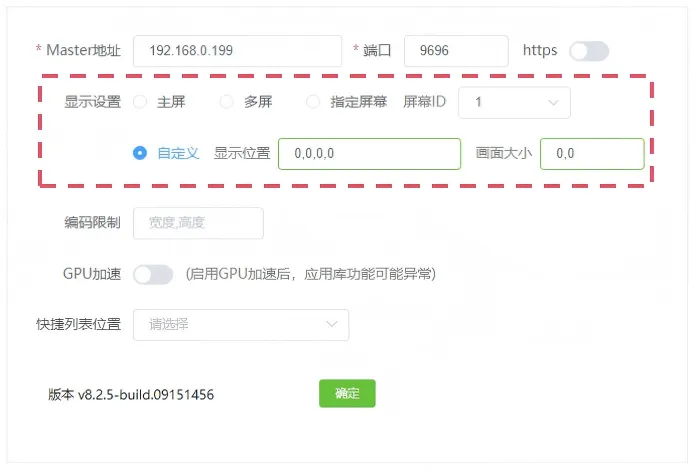Click the GPU加速 warning note text

(311, 274)
